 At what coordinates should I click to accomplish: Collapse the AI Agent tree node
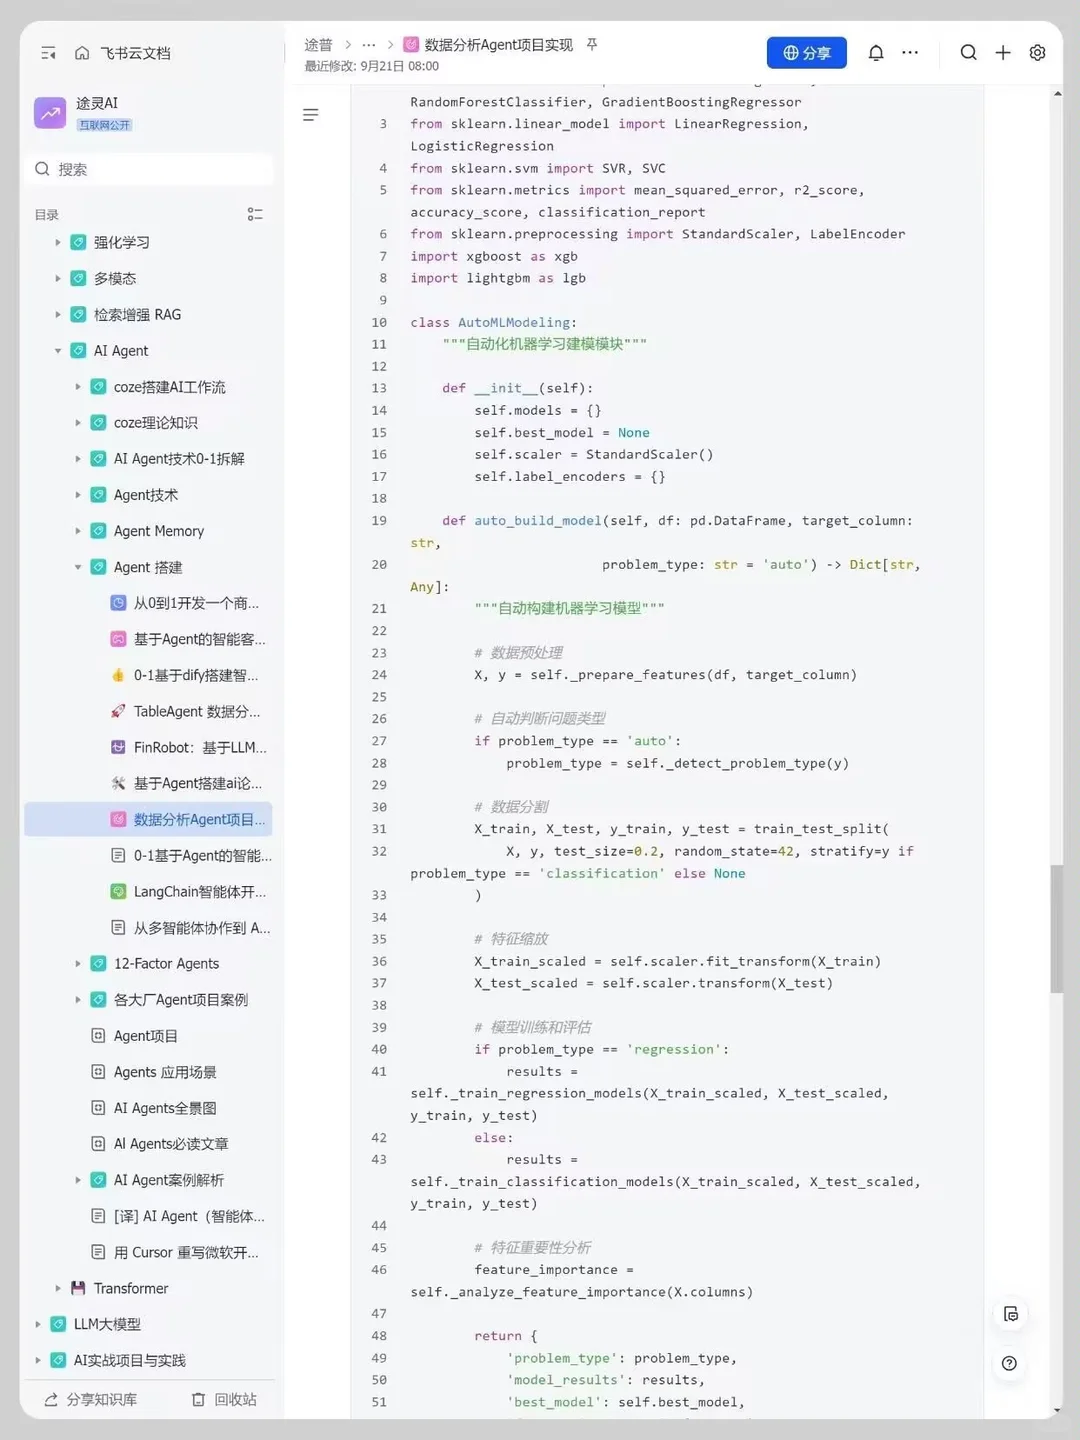pyautogui.click(x=58, y=351)
